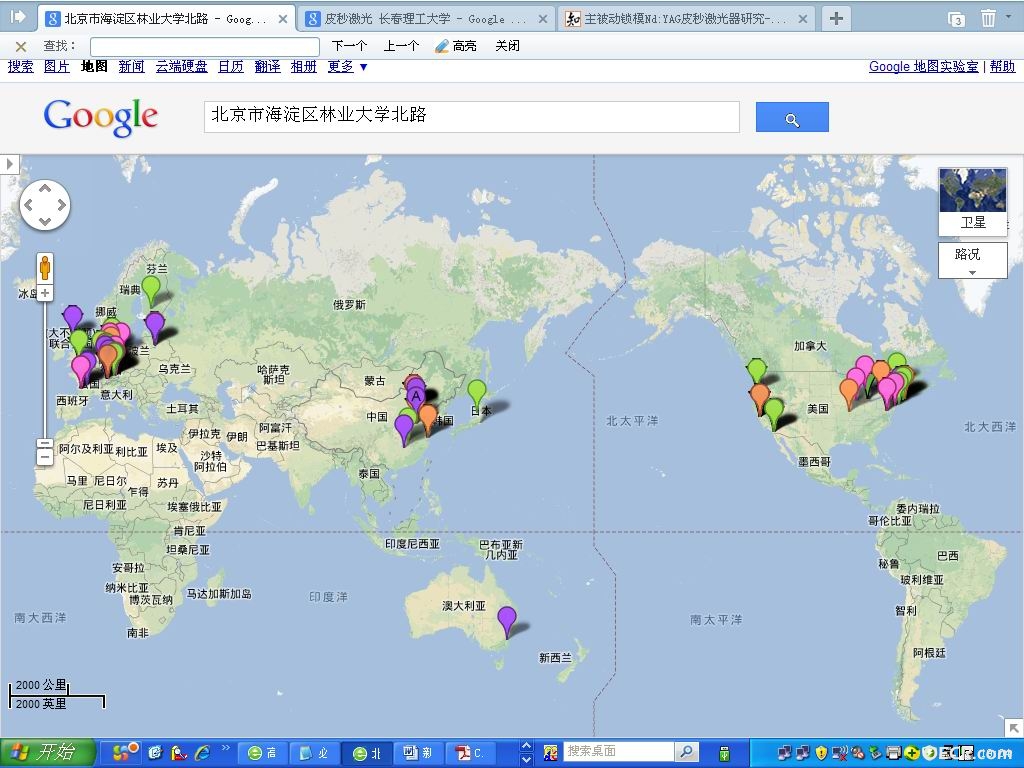The height and width of the screenshot is (768, 1024).
Task: Open the 新闻 news link
Action: click(x=131, y=67)
